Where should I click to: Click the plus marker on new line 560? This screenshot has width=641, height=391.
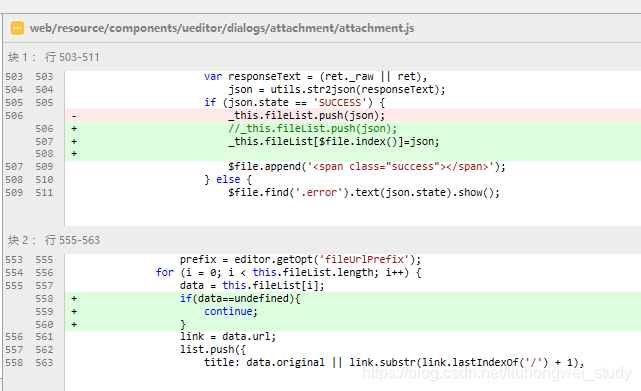(74, 325)
